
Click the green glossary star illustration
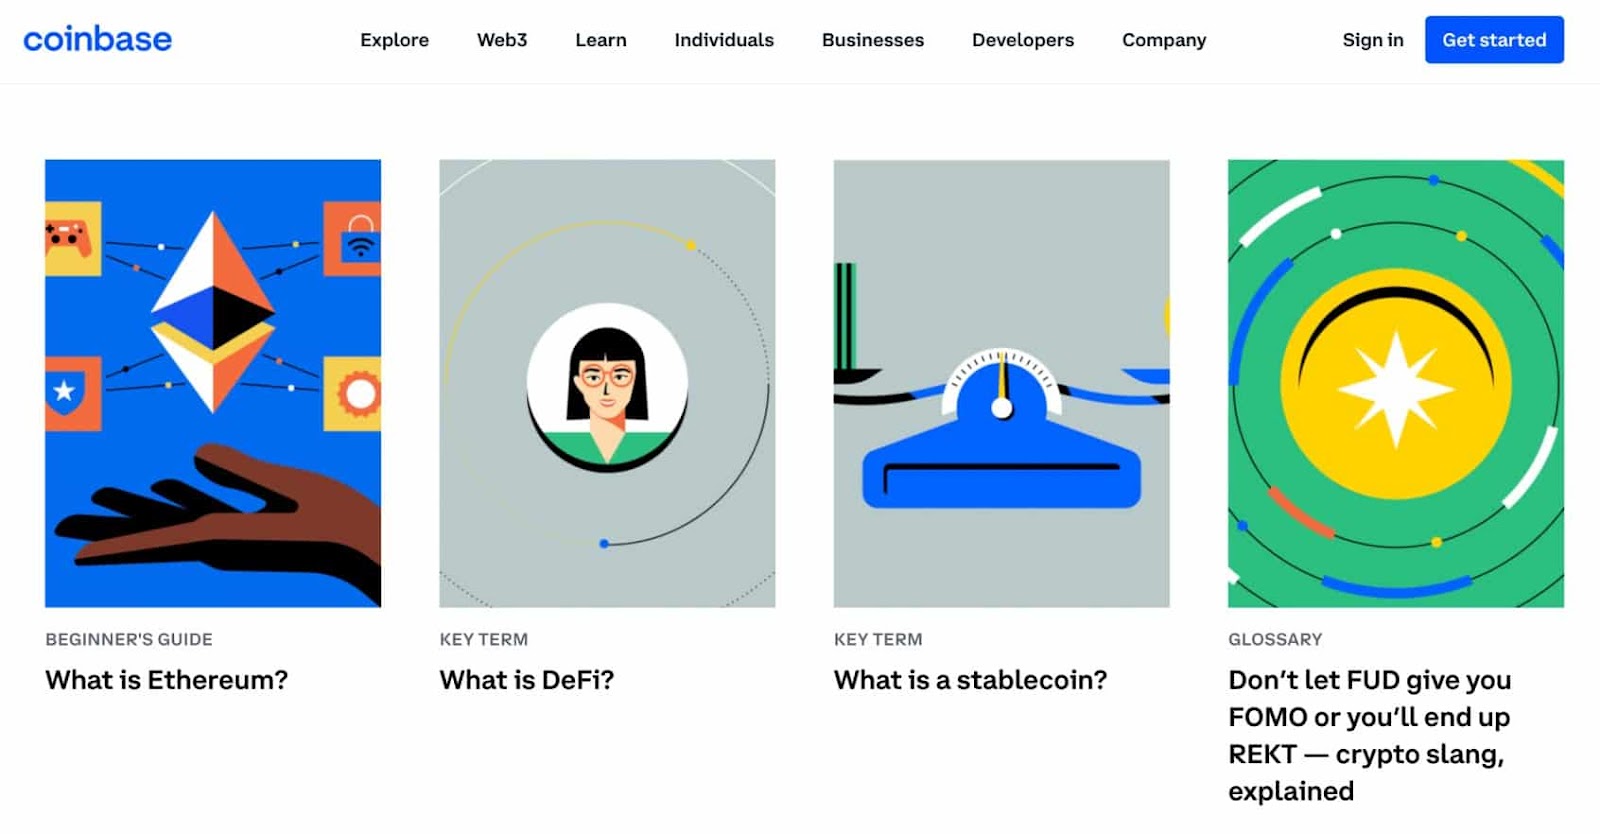[x=1395, y=384]
